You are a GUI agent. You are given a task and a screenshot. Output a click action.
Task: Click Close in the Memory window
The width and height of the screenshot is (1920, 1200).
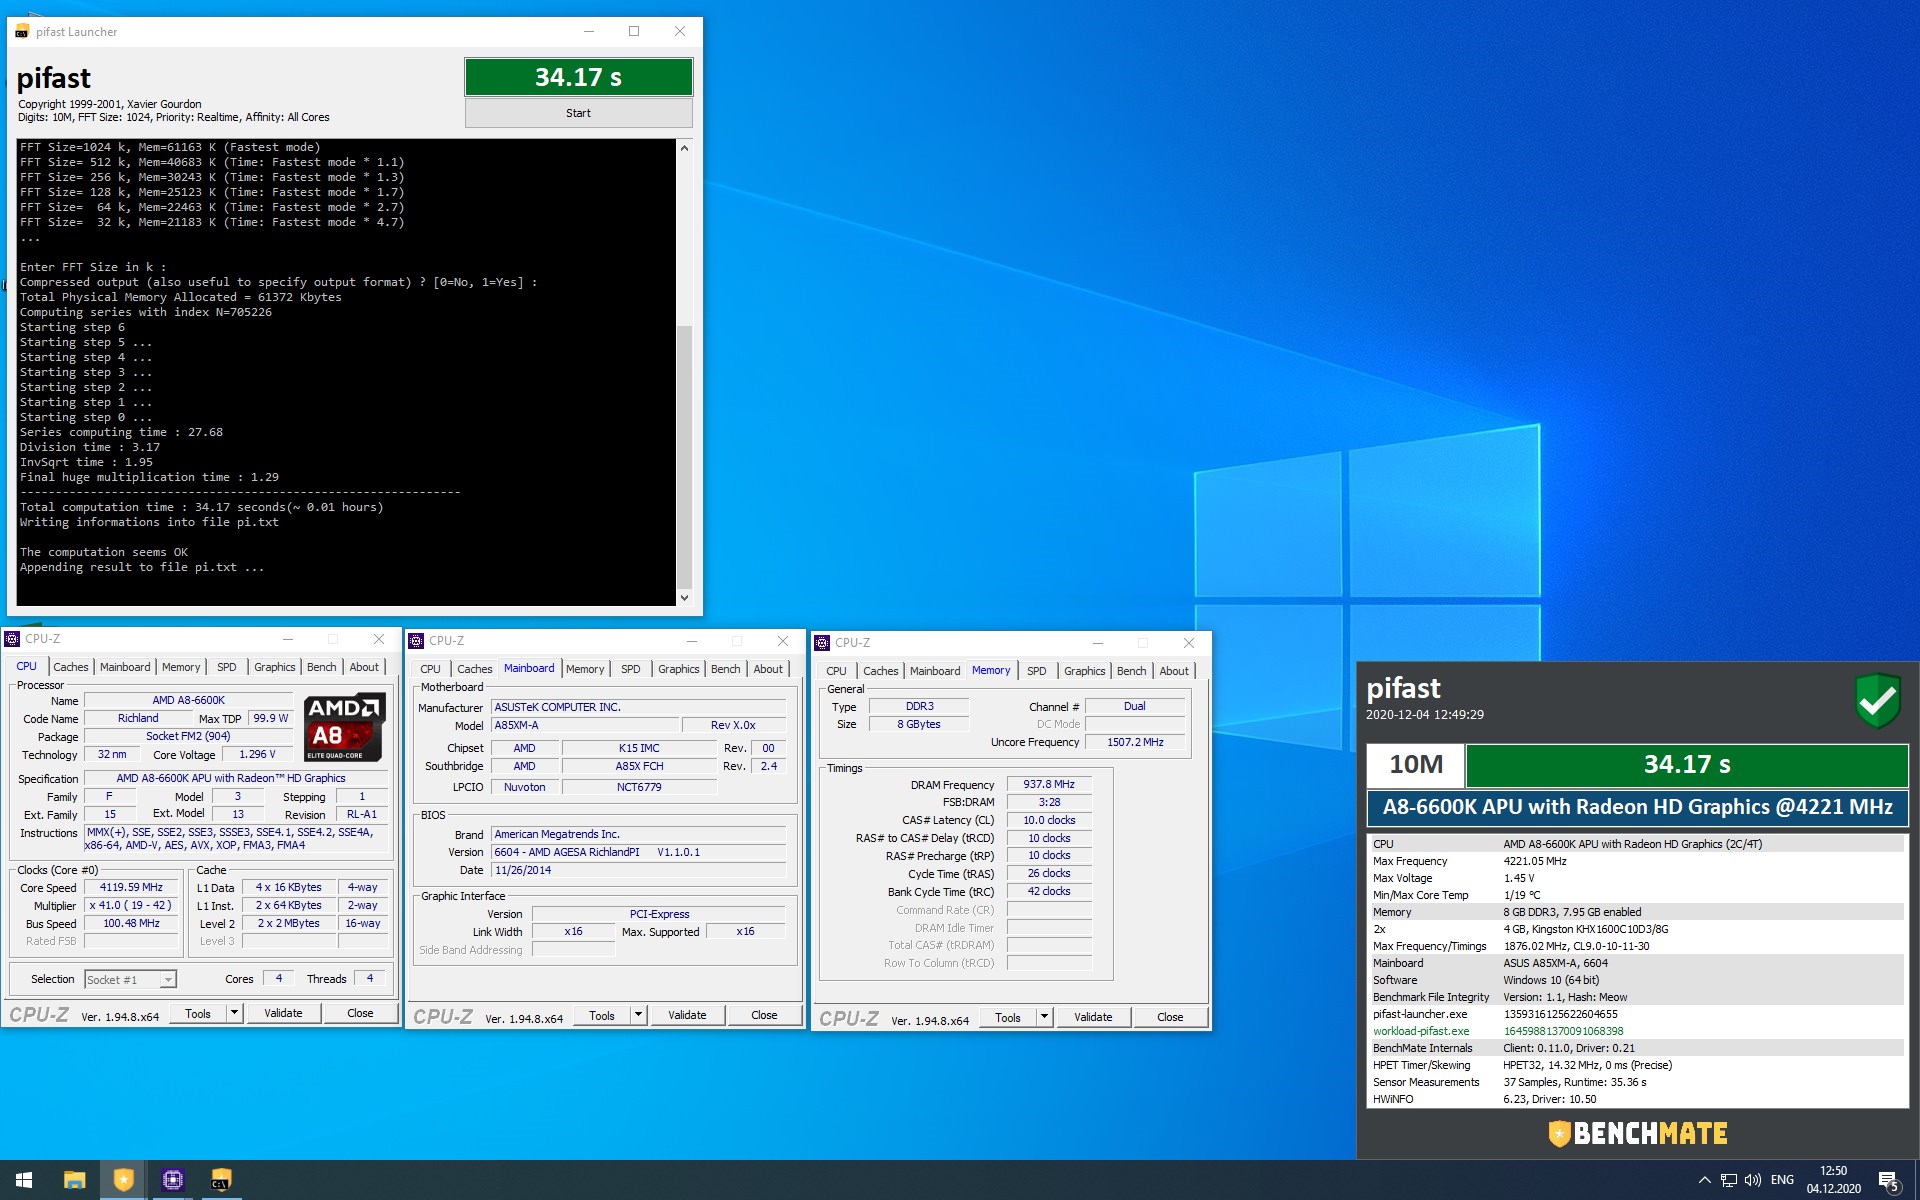(1170, 1017)
